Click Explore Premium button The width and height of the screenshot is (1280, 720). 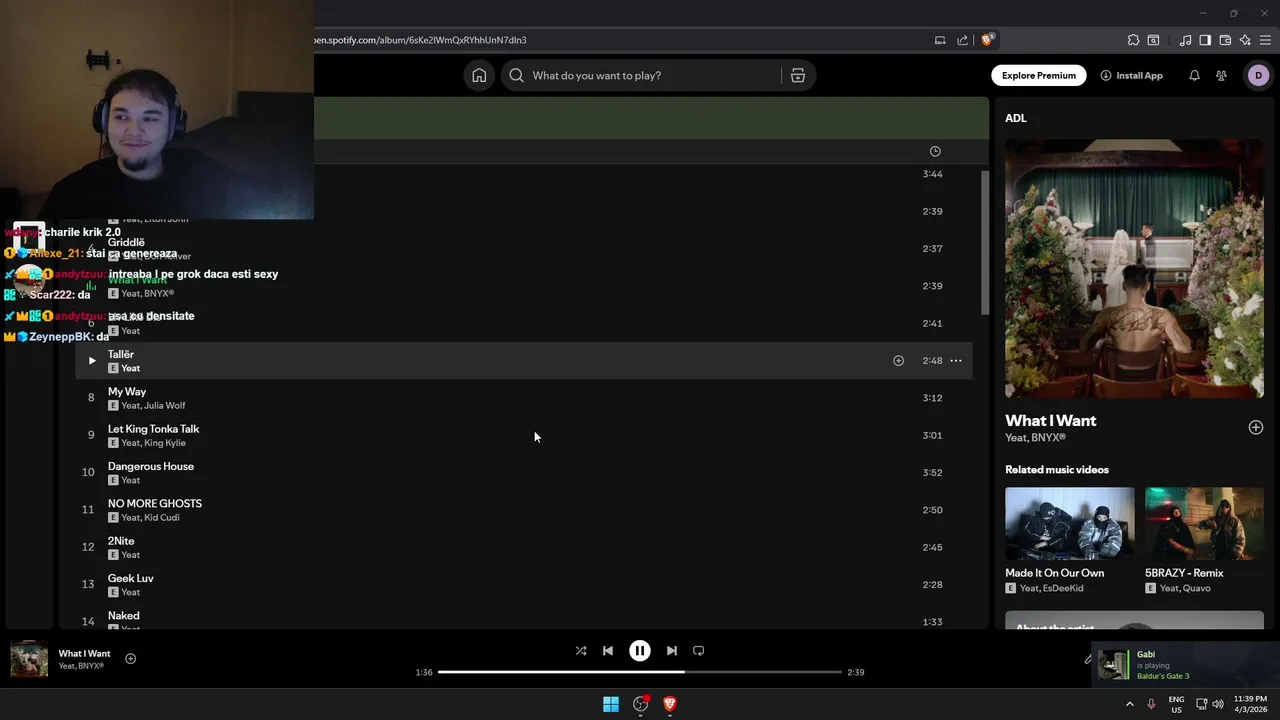click(1038, 75)
